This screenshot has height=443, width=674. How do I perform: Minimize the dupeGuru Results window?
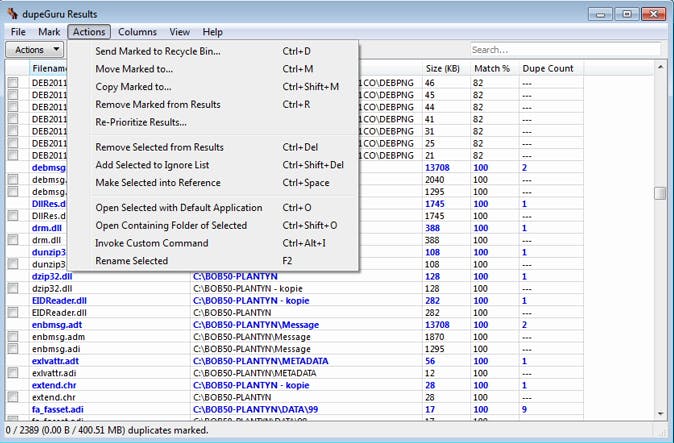602,13
